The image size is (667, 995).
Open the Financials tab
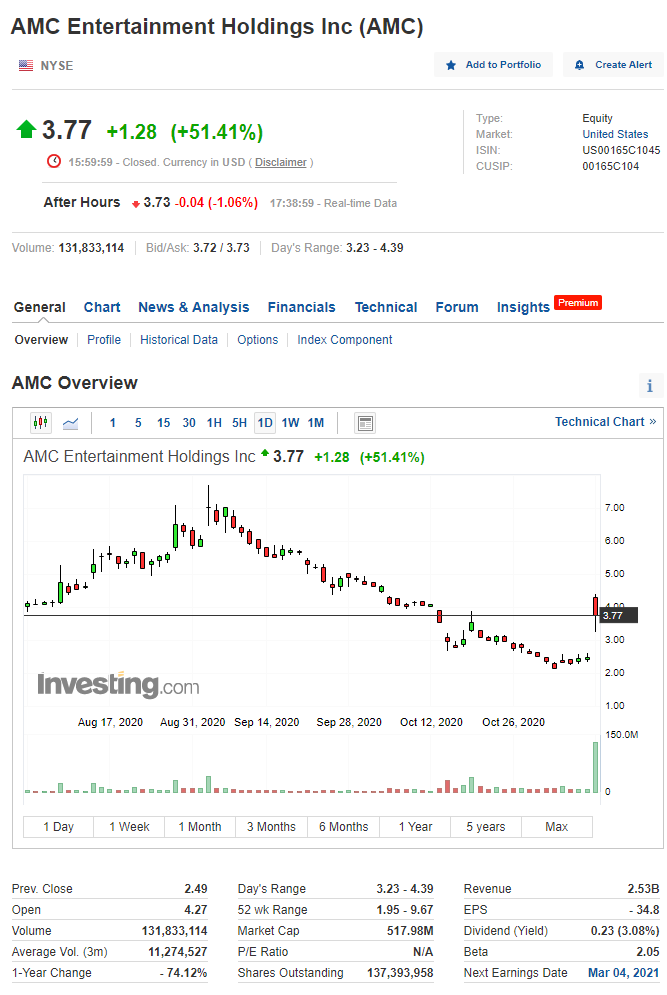pos(301,307)
